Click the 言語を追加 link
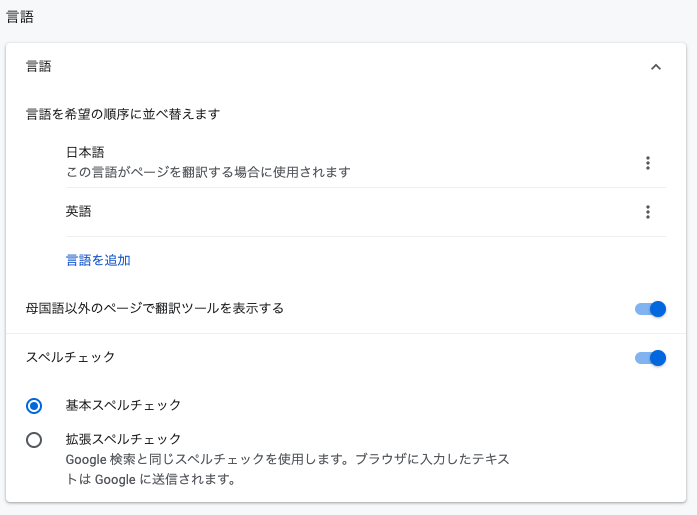Image resolution: width=697 pixels, height=515 pixels. point(98,260)
